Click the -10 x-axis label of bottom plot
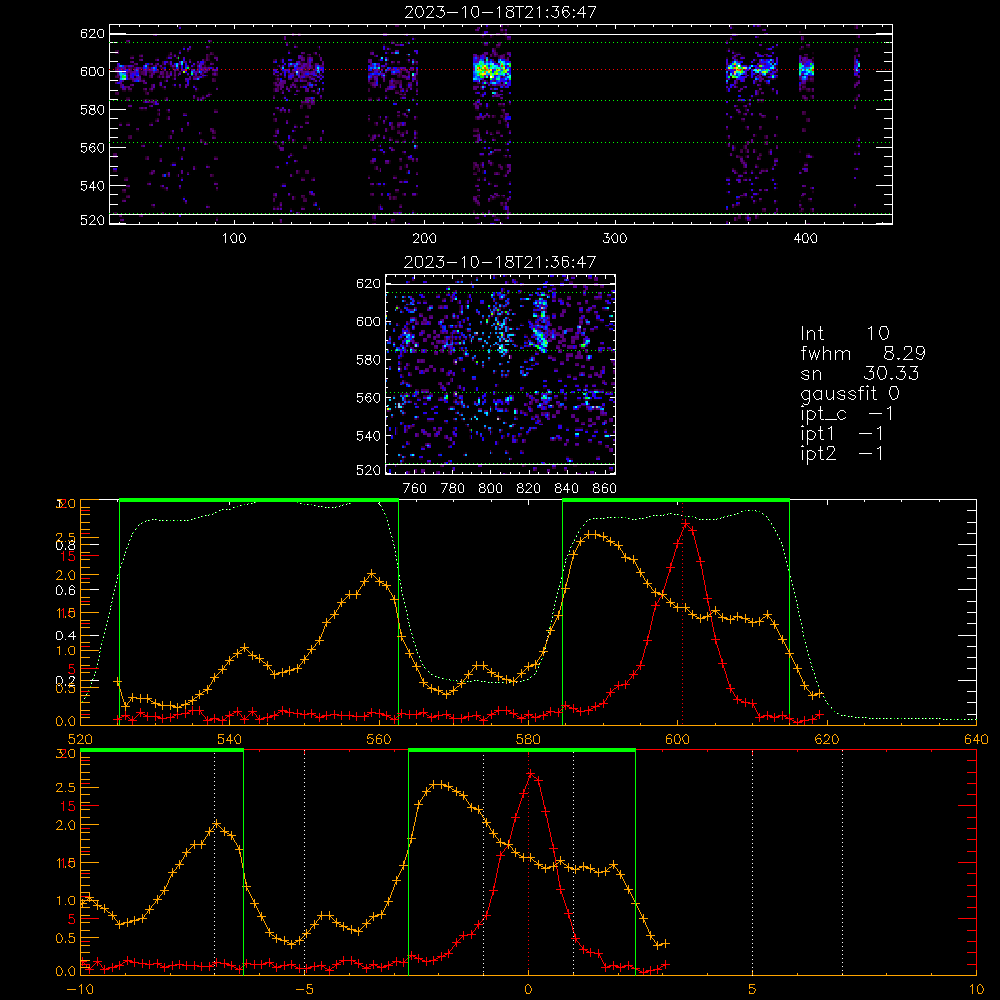This screenshot has width=1000, height=1000. point(80,990)
